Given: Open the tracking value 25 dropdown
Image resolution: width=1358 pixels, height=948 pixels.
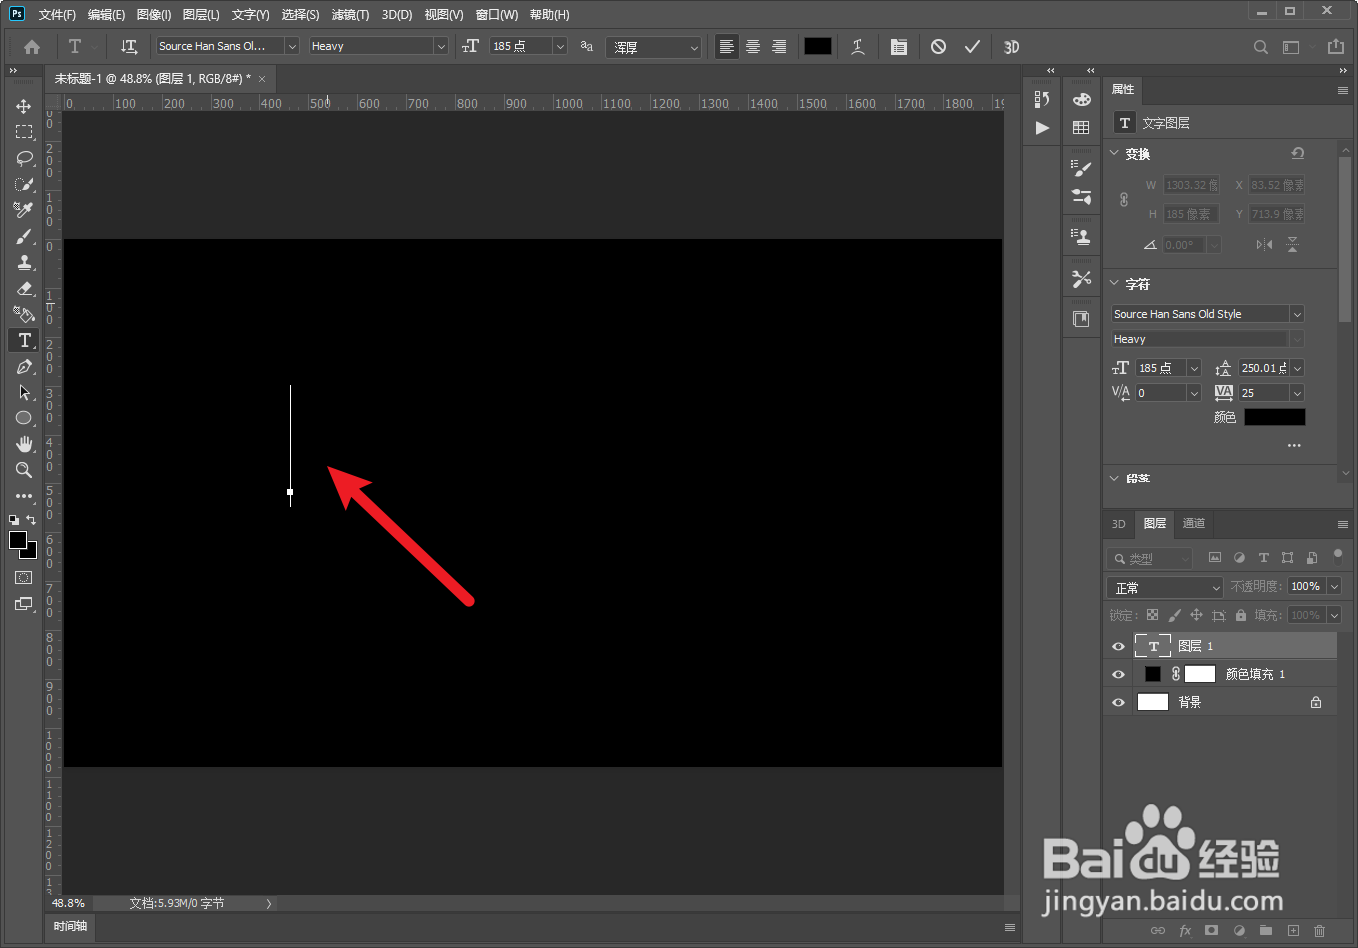Looking at the screenshot, I should point(1297,393).
